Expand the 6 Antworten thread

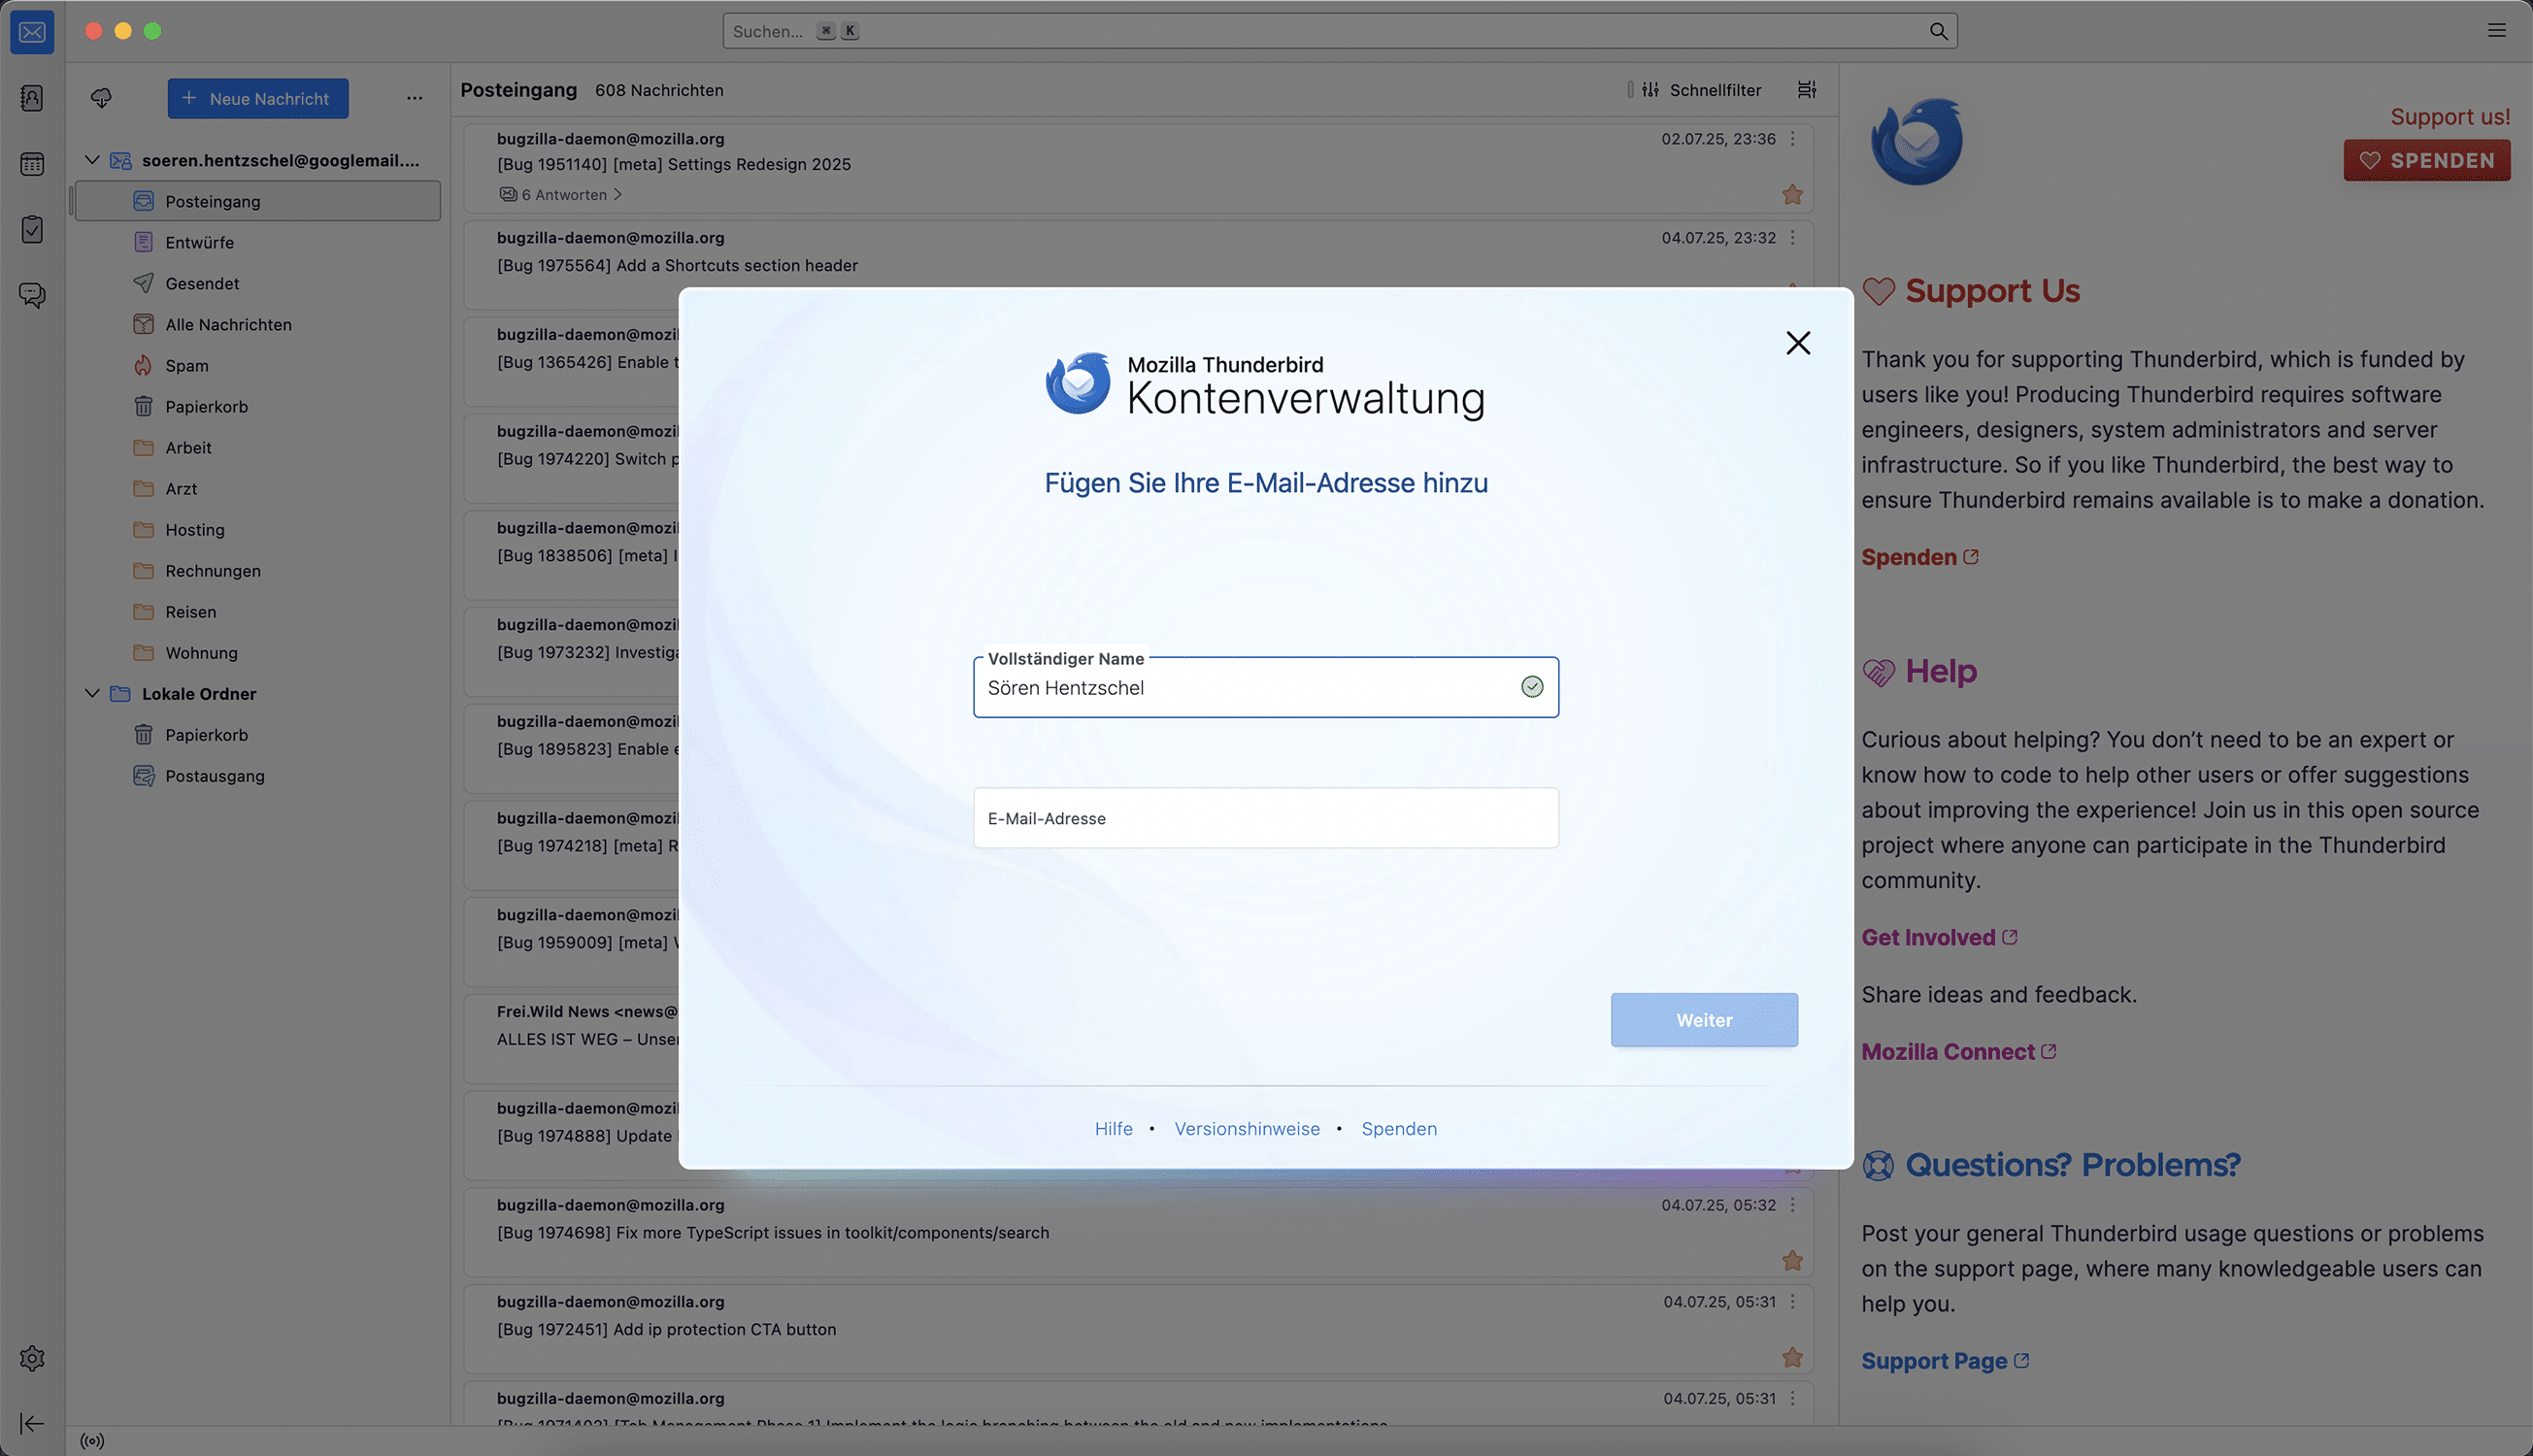coord(560,195)
